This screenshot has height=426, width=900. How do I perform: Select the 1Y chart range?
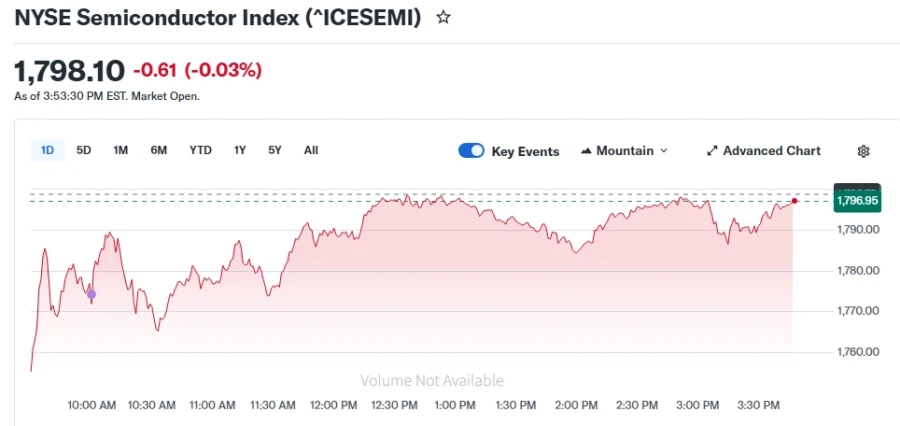240,150
